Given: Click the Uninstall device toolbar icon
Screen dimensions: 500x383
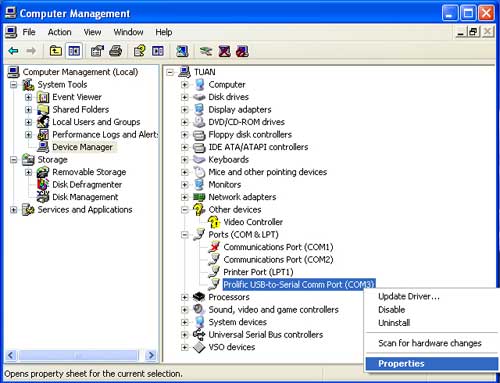Looking at the screenshot, I should 224,51.
